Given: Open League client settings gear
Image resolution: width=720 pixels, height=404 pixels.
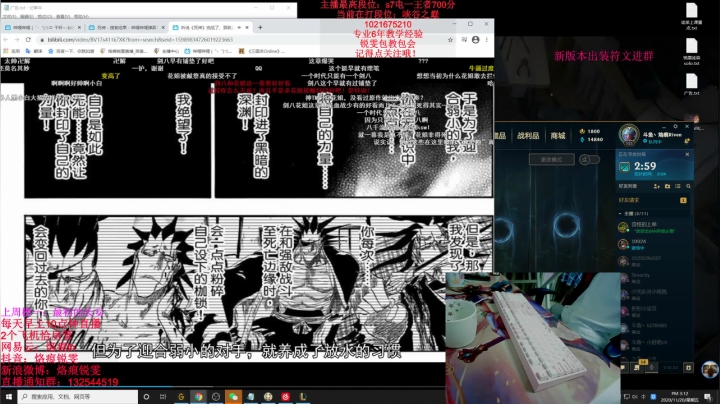Looking at the screenshot, I should [675, 126].
